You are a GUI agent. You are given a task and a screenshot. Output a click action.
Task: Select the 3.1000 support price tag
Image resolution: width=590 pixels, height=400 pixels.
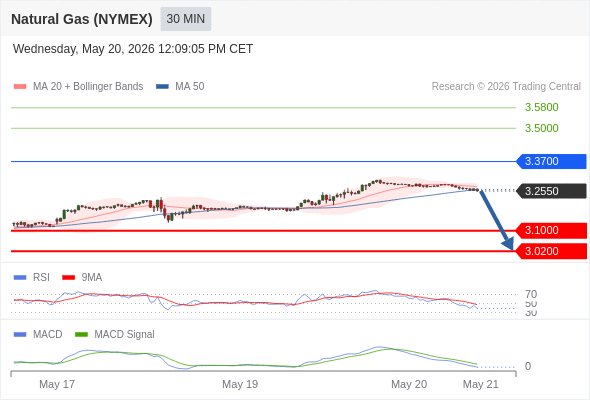pos(551,230)
